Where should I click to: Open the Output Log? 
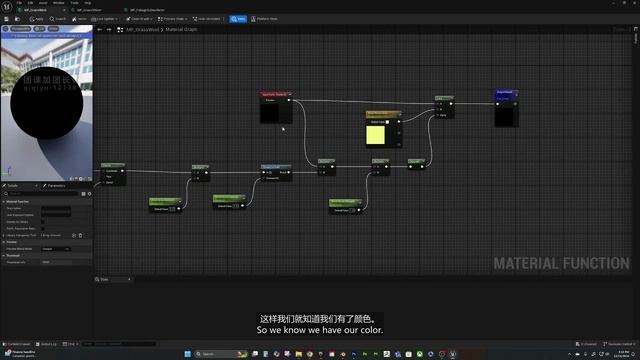point(46,344)
